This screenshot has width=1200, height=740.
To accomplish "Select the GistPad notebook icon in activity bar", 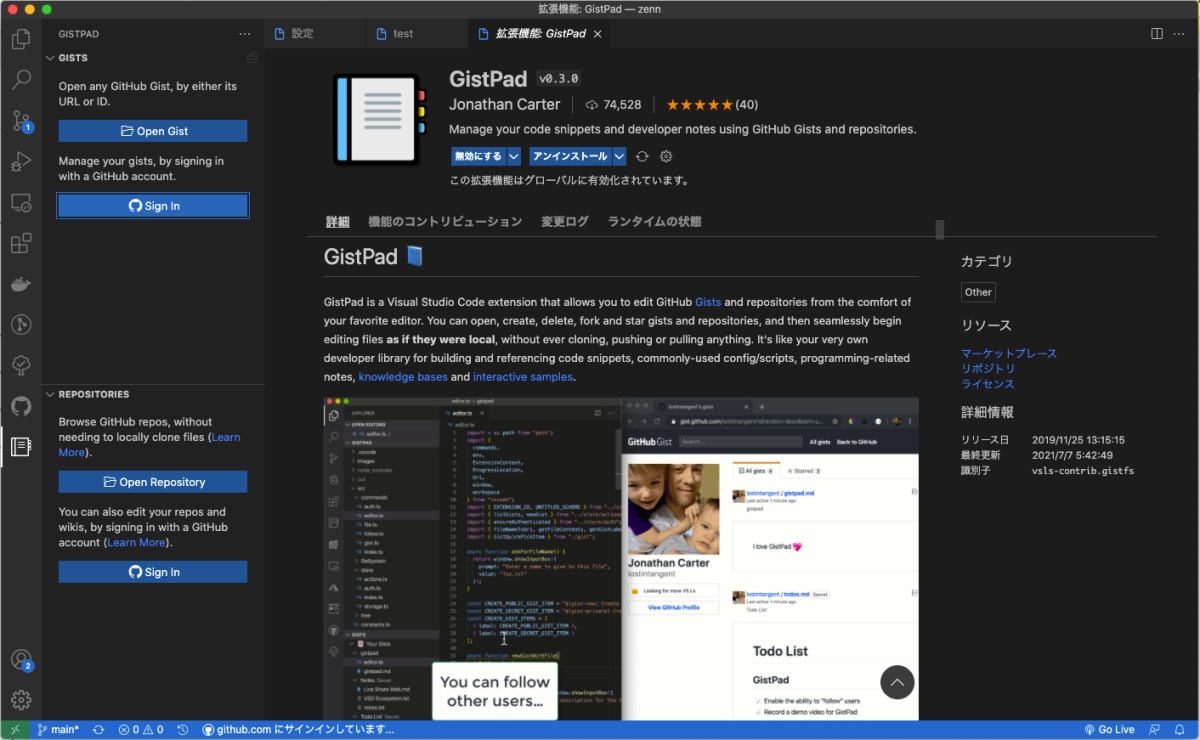I will (20, 447).
